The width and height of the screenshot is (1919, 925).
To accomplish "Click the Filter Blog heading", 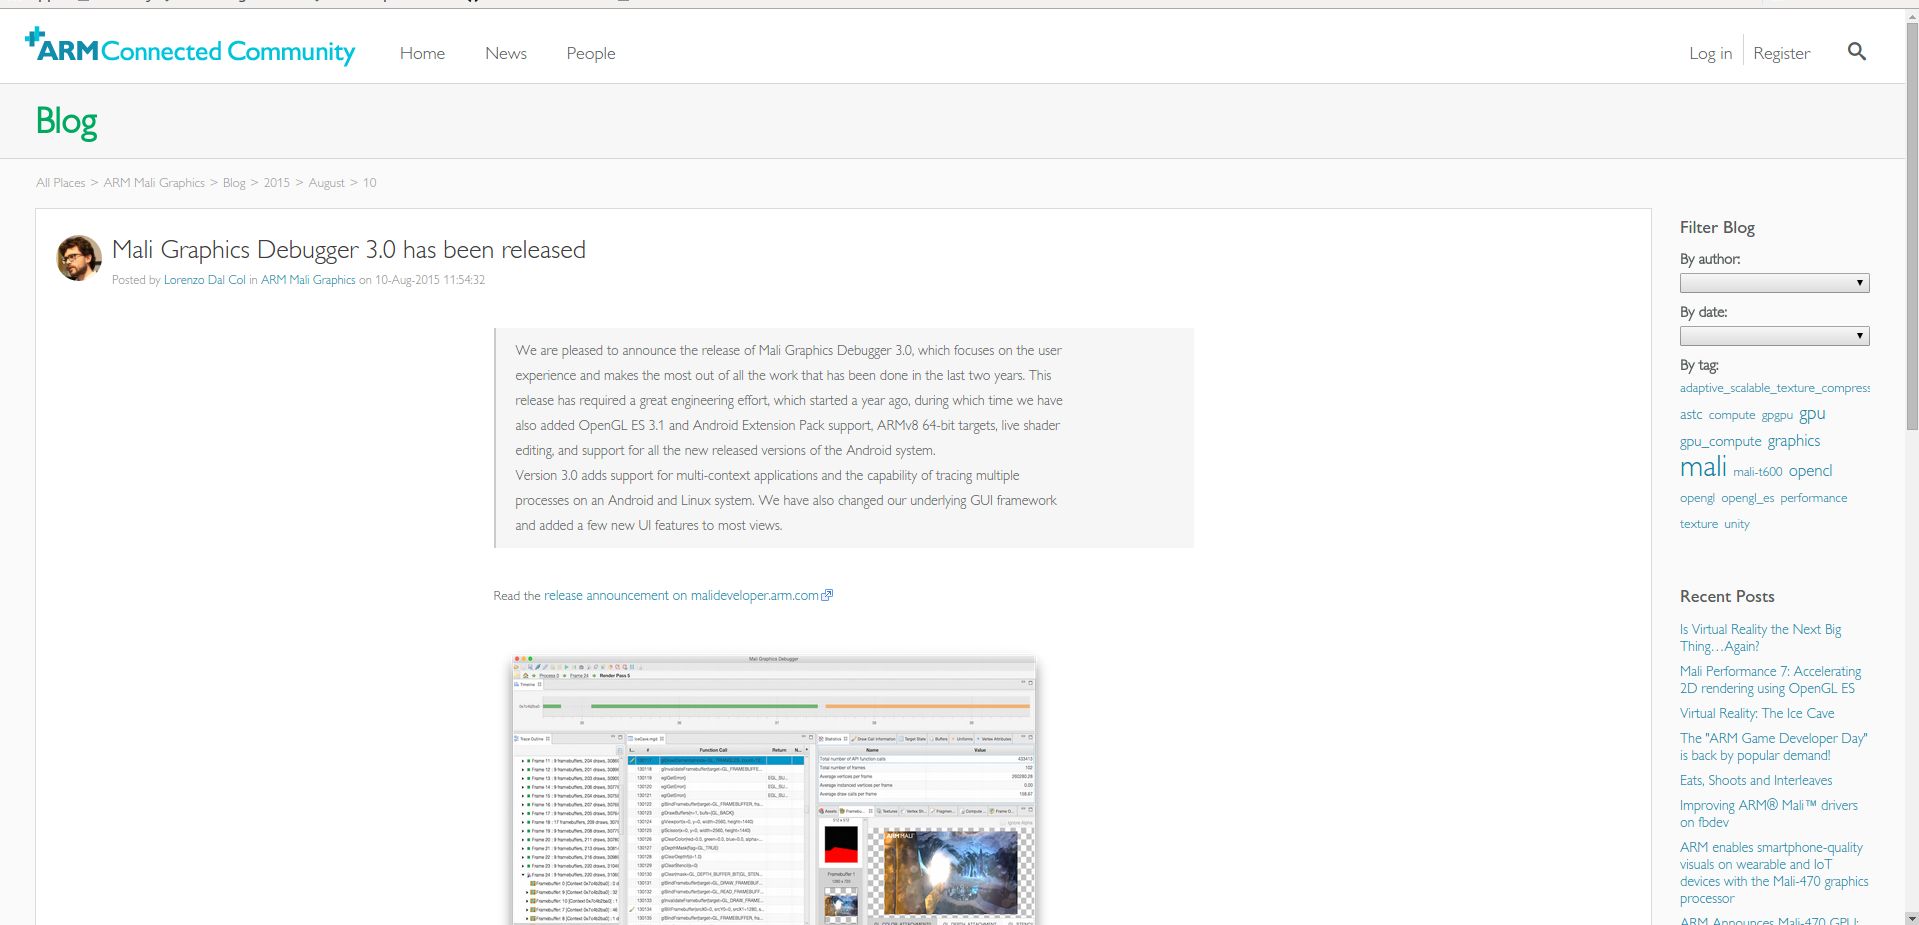I will [x=1717, y=227].
